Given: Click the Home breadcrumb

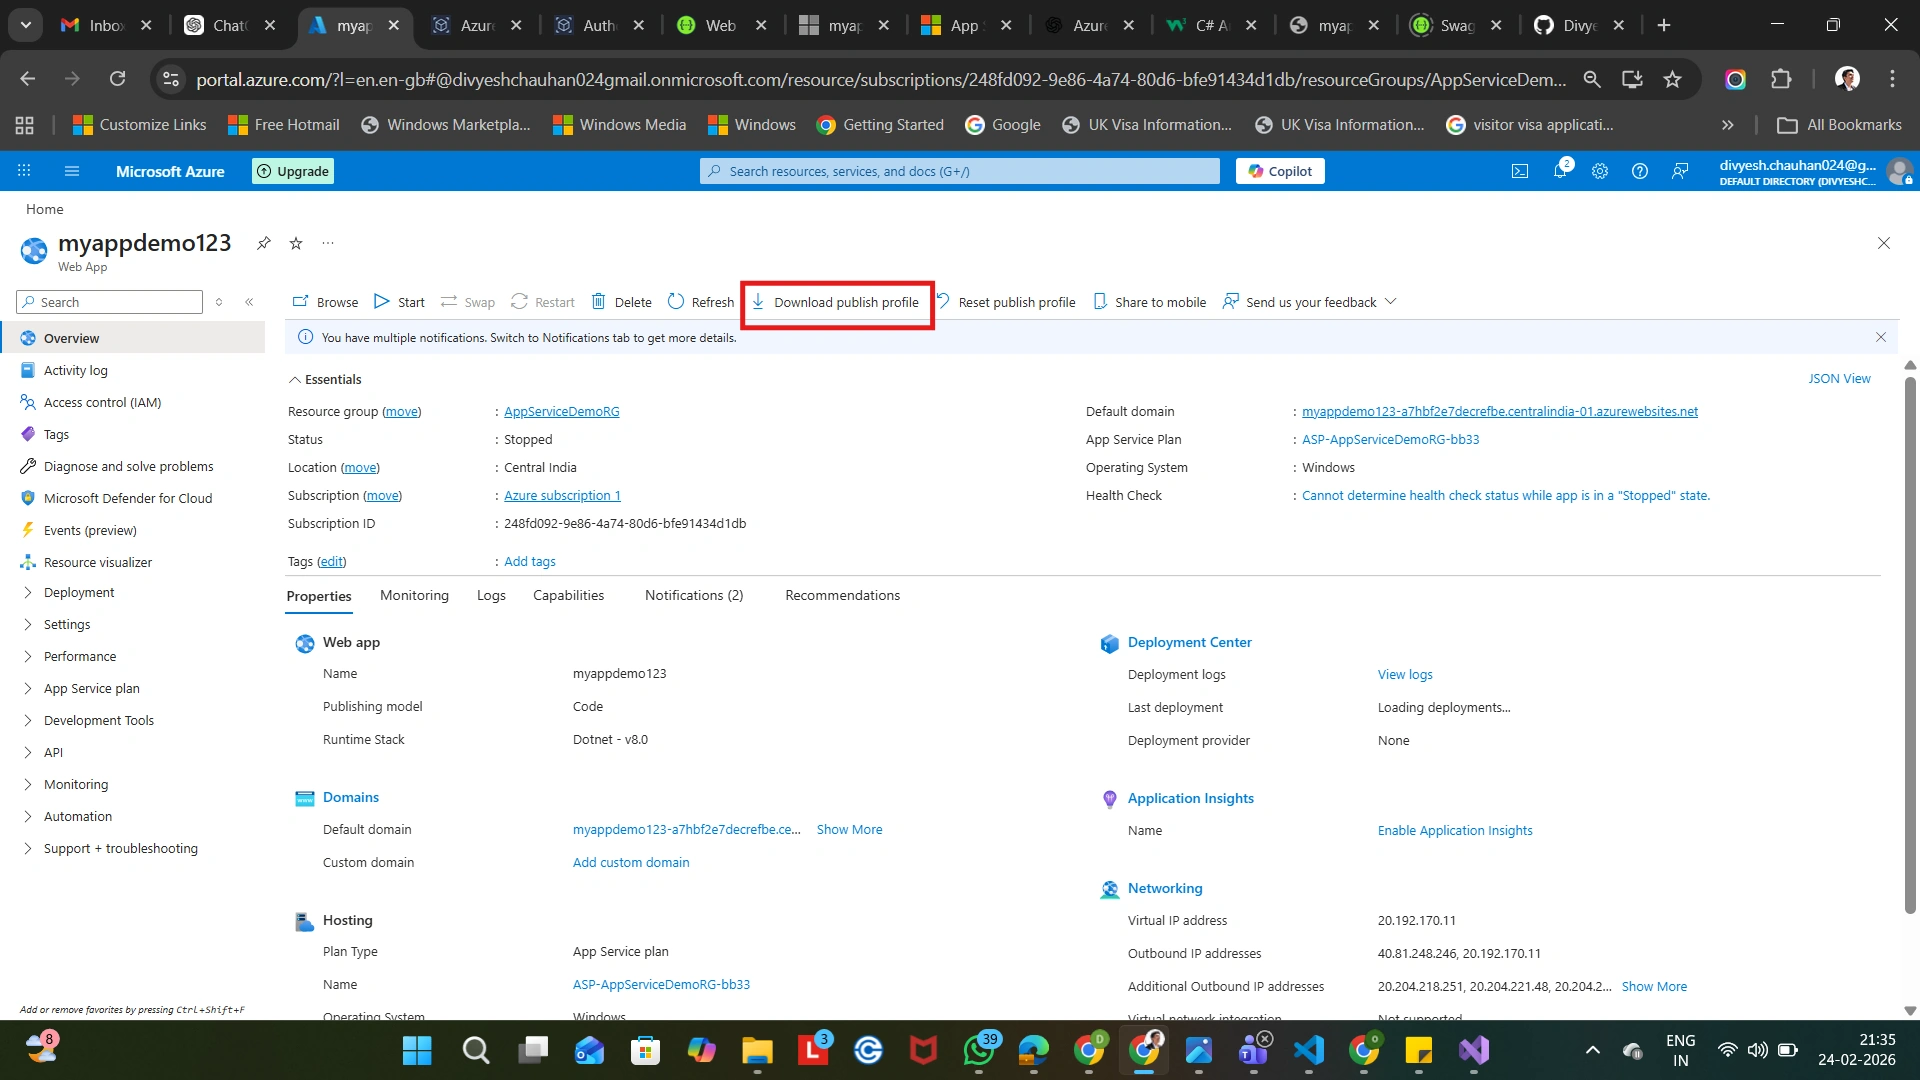Looking at the screenshot, I should pos(44,209).
